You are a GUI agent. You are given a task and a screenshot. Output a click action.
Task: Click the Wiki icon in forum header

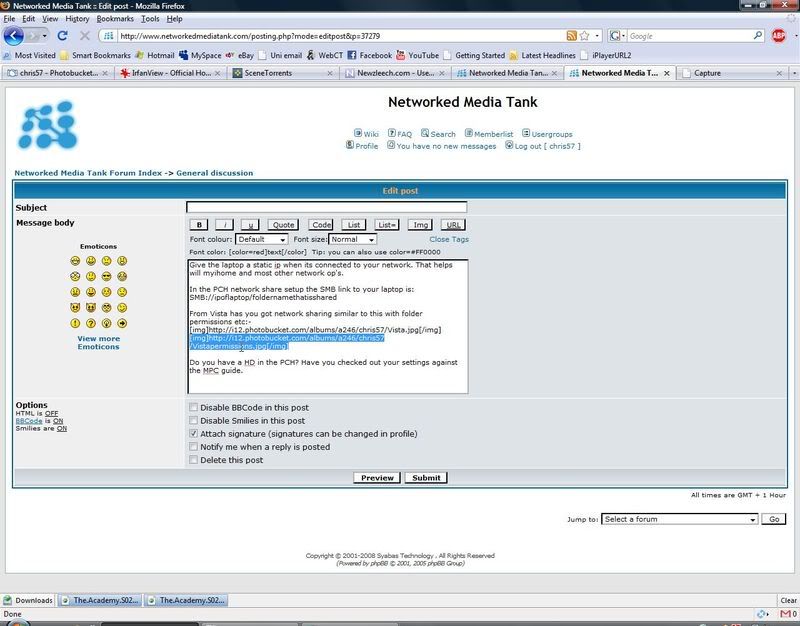[358, 133]
